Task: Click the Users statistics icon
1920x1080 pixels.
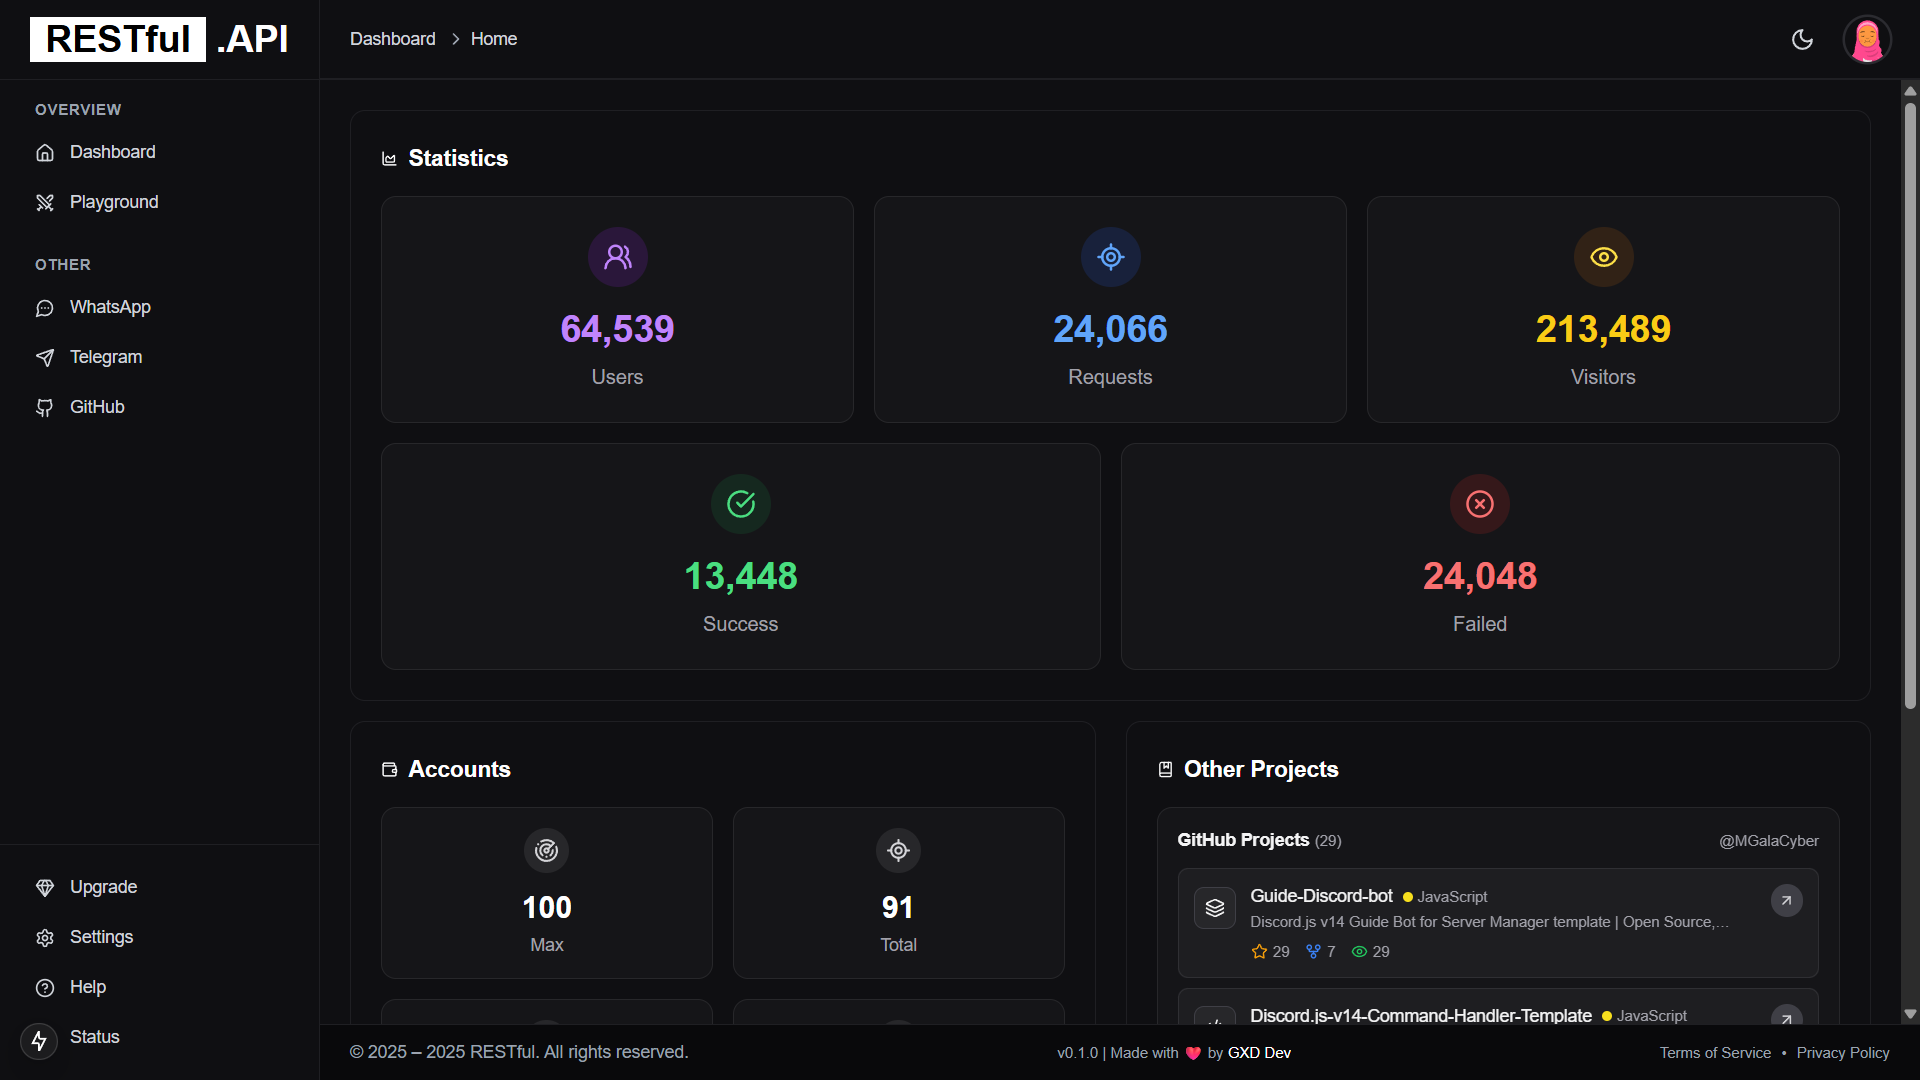Action: tap(617, 257)
